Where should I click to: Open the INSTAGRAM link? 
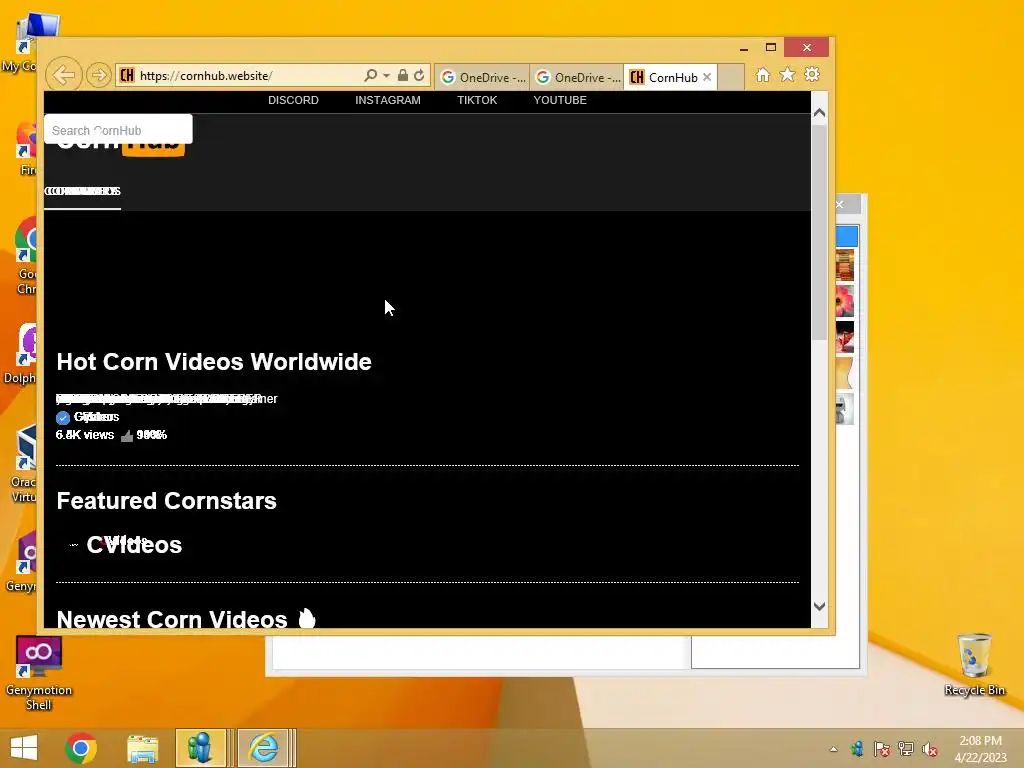pos(388,100)
